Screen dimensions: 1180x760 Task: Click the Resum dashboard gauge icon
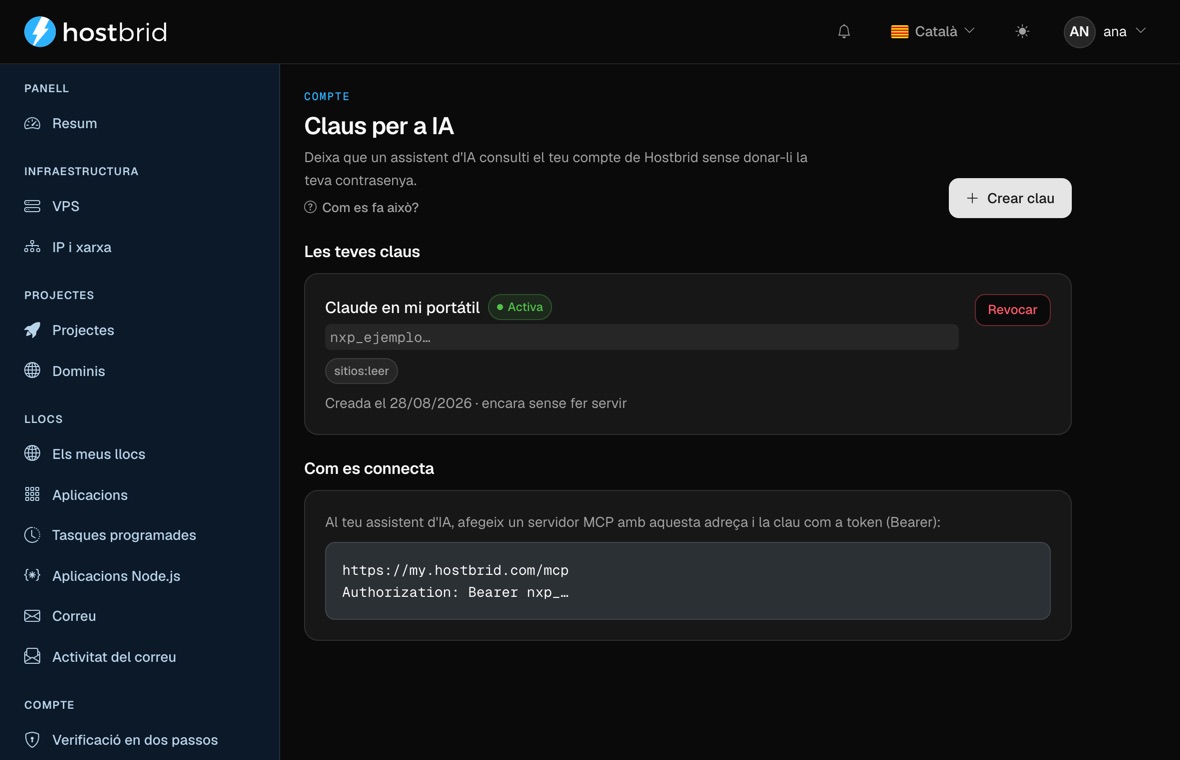[32, 123]
